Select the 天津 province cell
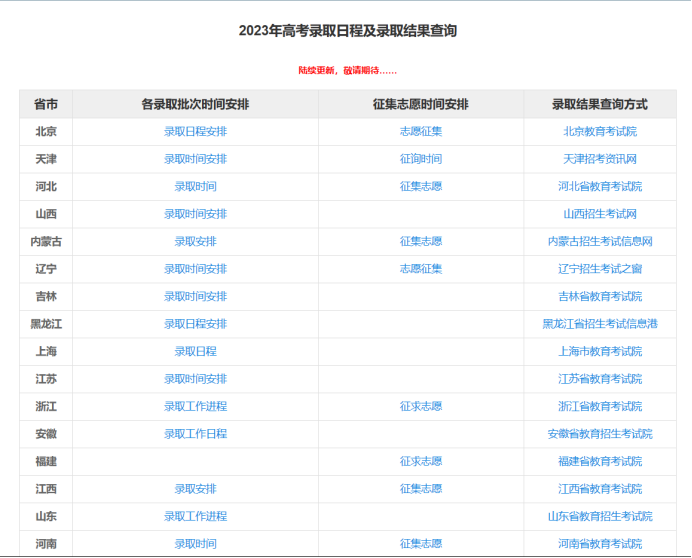 tap(46, 159)
